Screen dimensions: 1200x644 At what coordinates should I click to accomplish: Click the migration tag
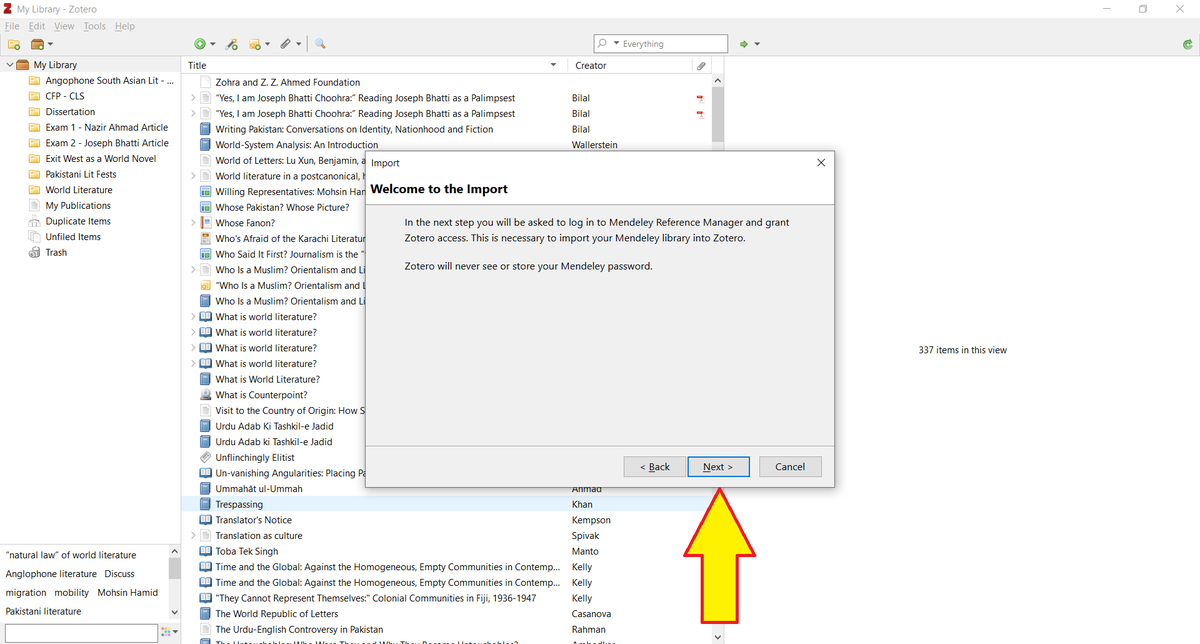[x=25, y=592]
